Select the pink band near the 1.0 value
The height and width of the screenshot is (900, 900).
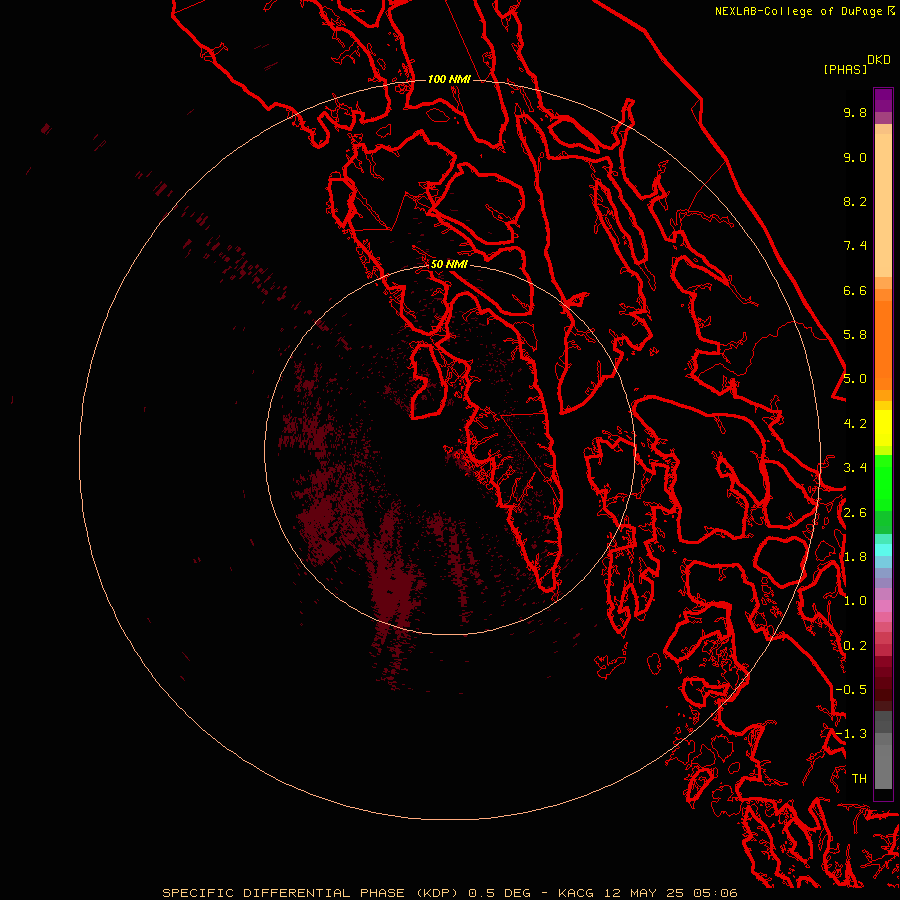883,606
